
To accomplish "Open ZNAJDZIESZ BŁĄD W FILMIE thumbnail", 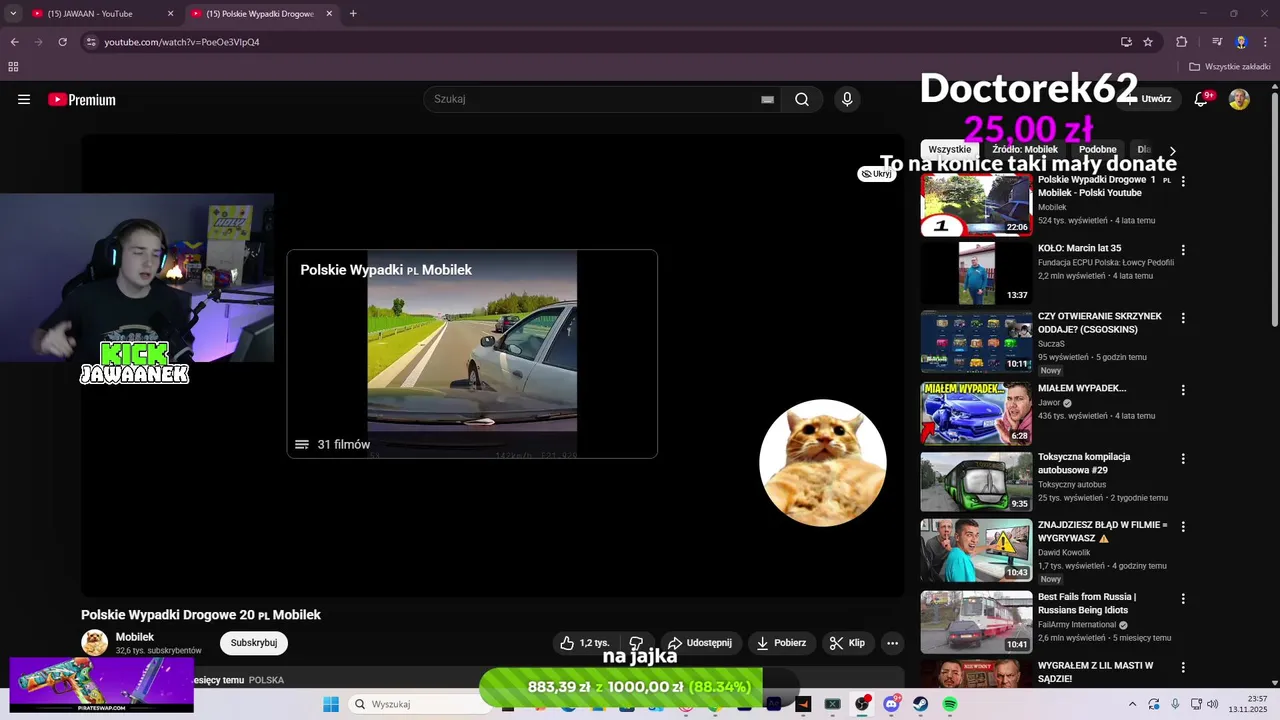I will (976, 549).
